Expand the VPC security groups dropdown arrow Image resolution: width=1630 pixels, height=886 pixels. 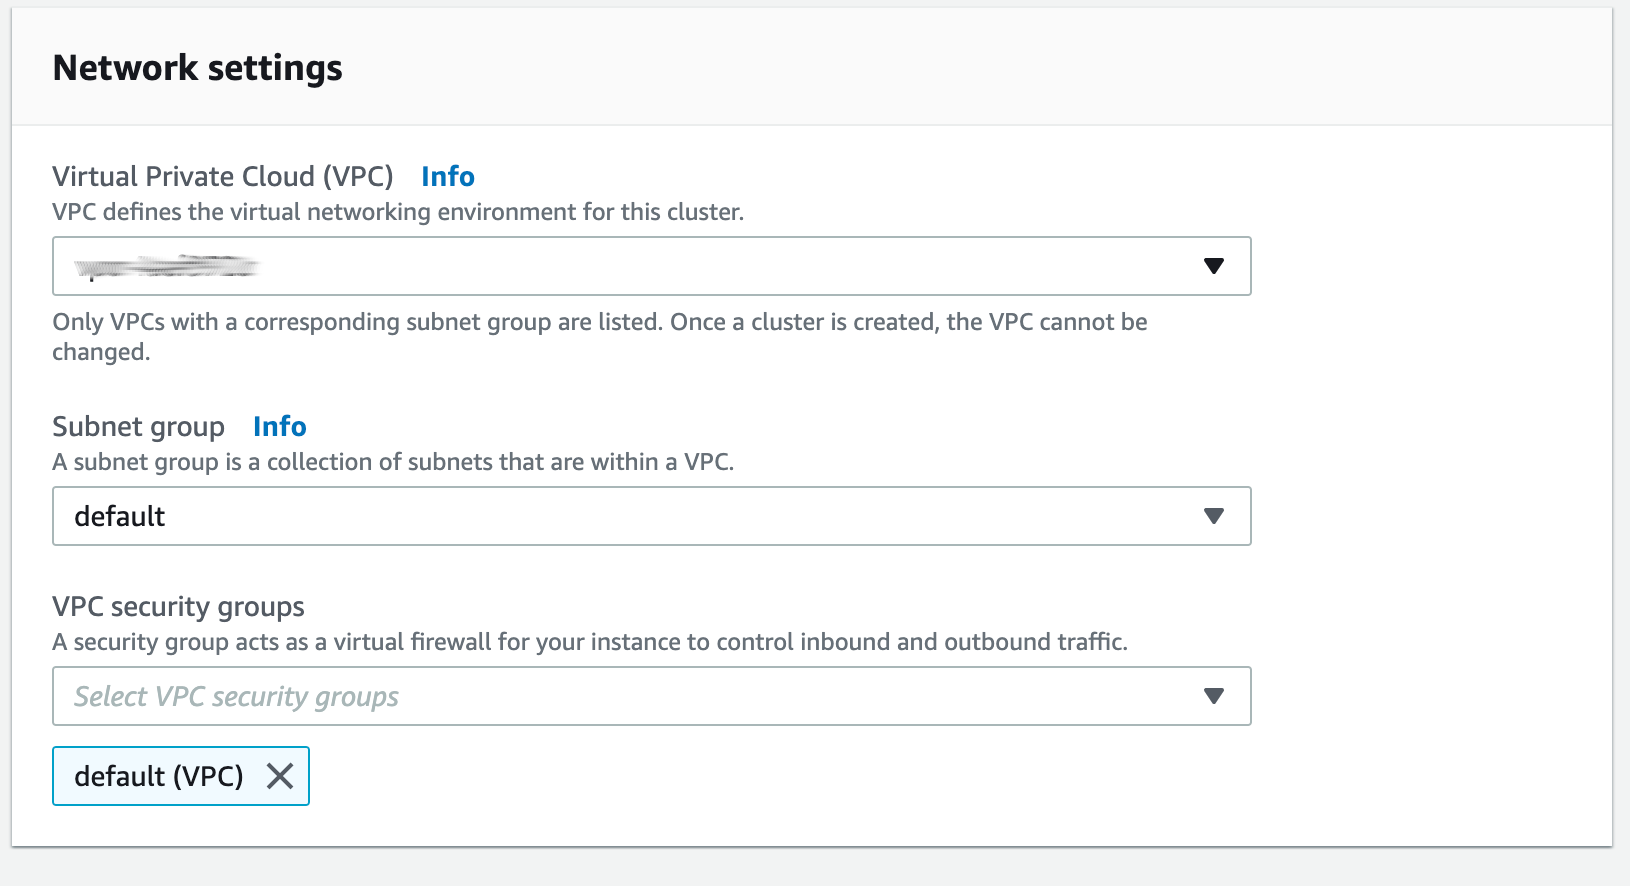pos(1213,696)
